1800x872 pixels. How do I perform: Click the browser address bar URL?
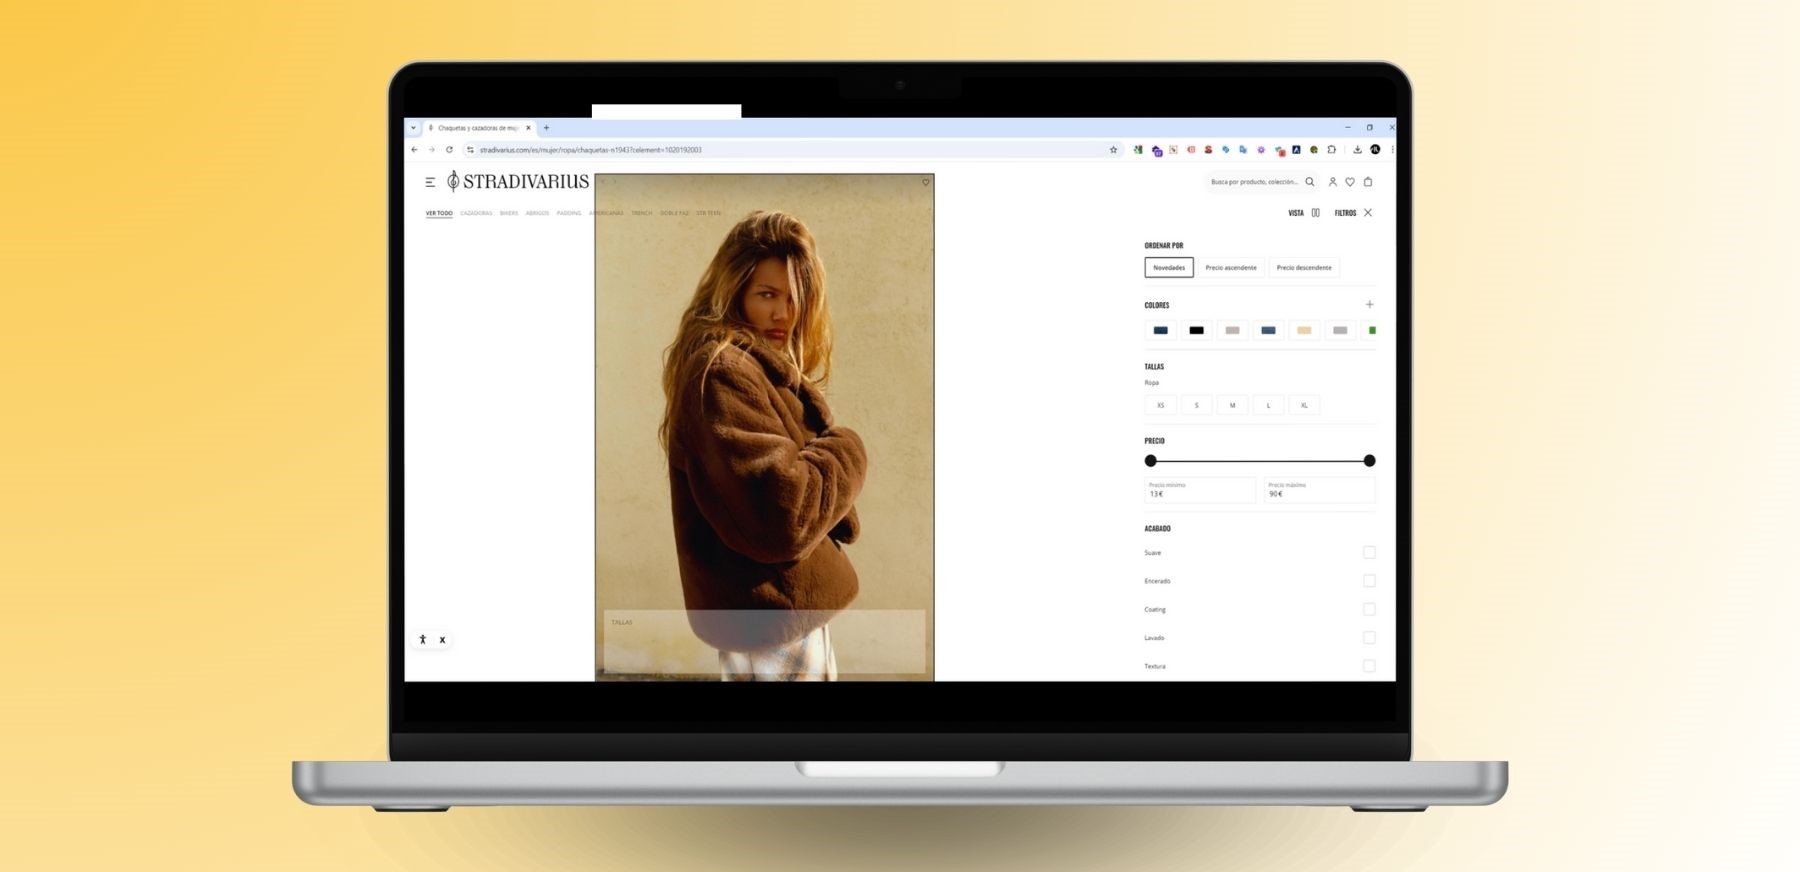590,150
